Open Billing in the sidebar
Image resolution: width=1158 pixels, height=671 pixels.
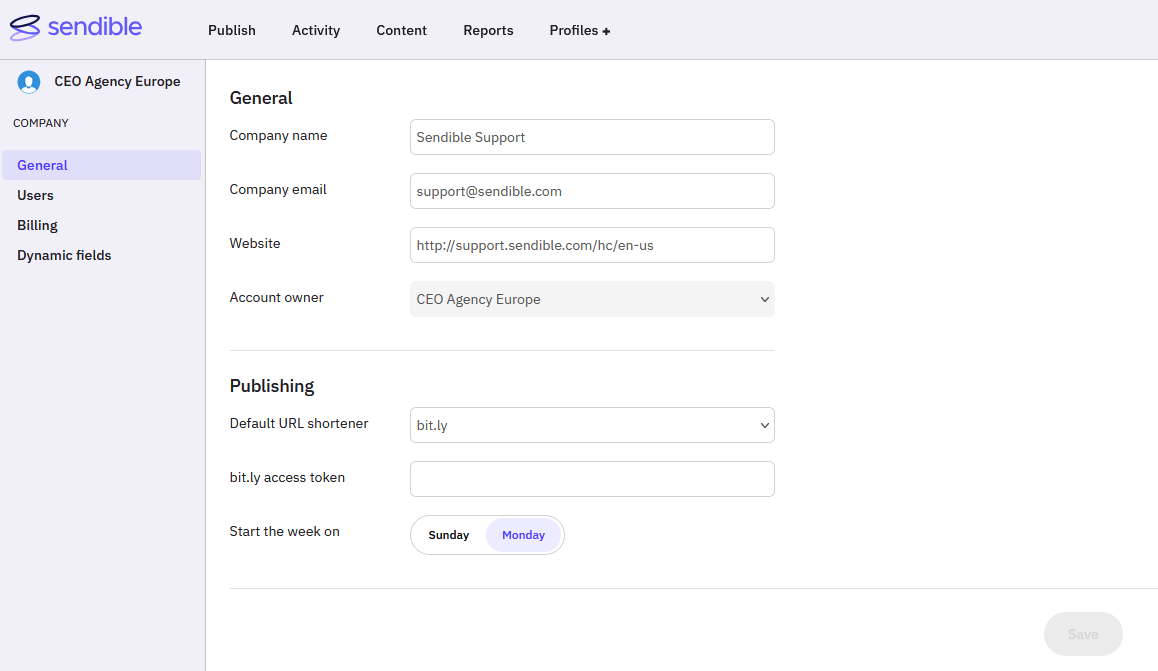(x=38, y=225)
